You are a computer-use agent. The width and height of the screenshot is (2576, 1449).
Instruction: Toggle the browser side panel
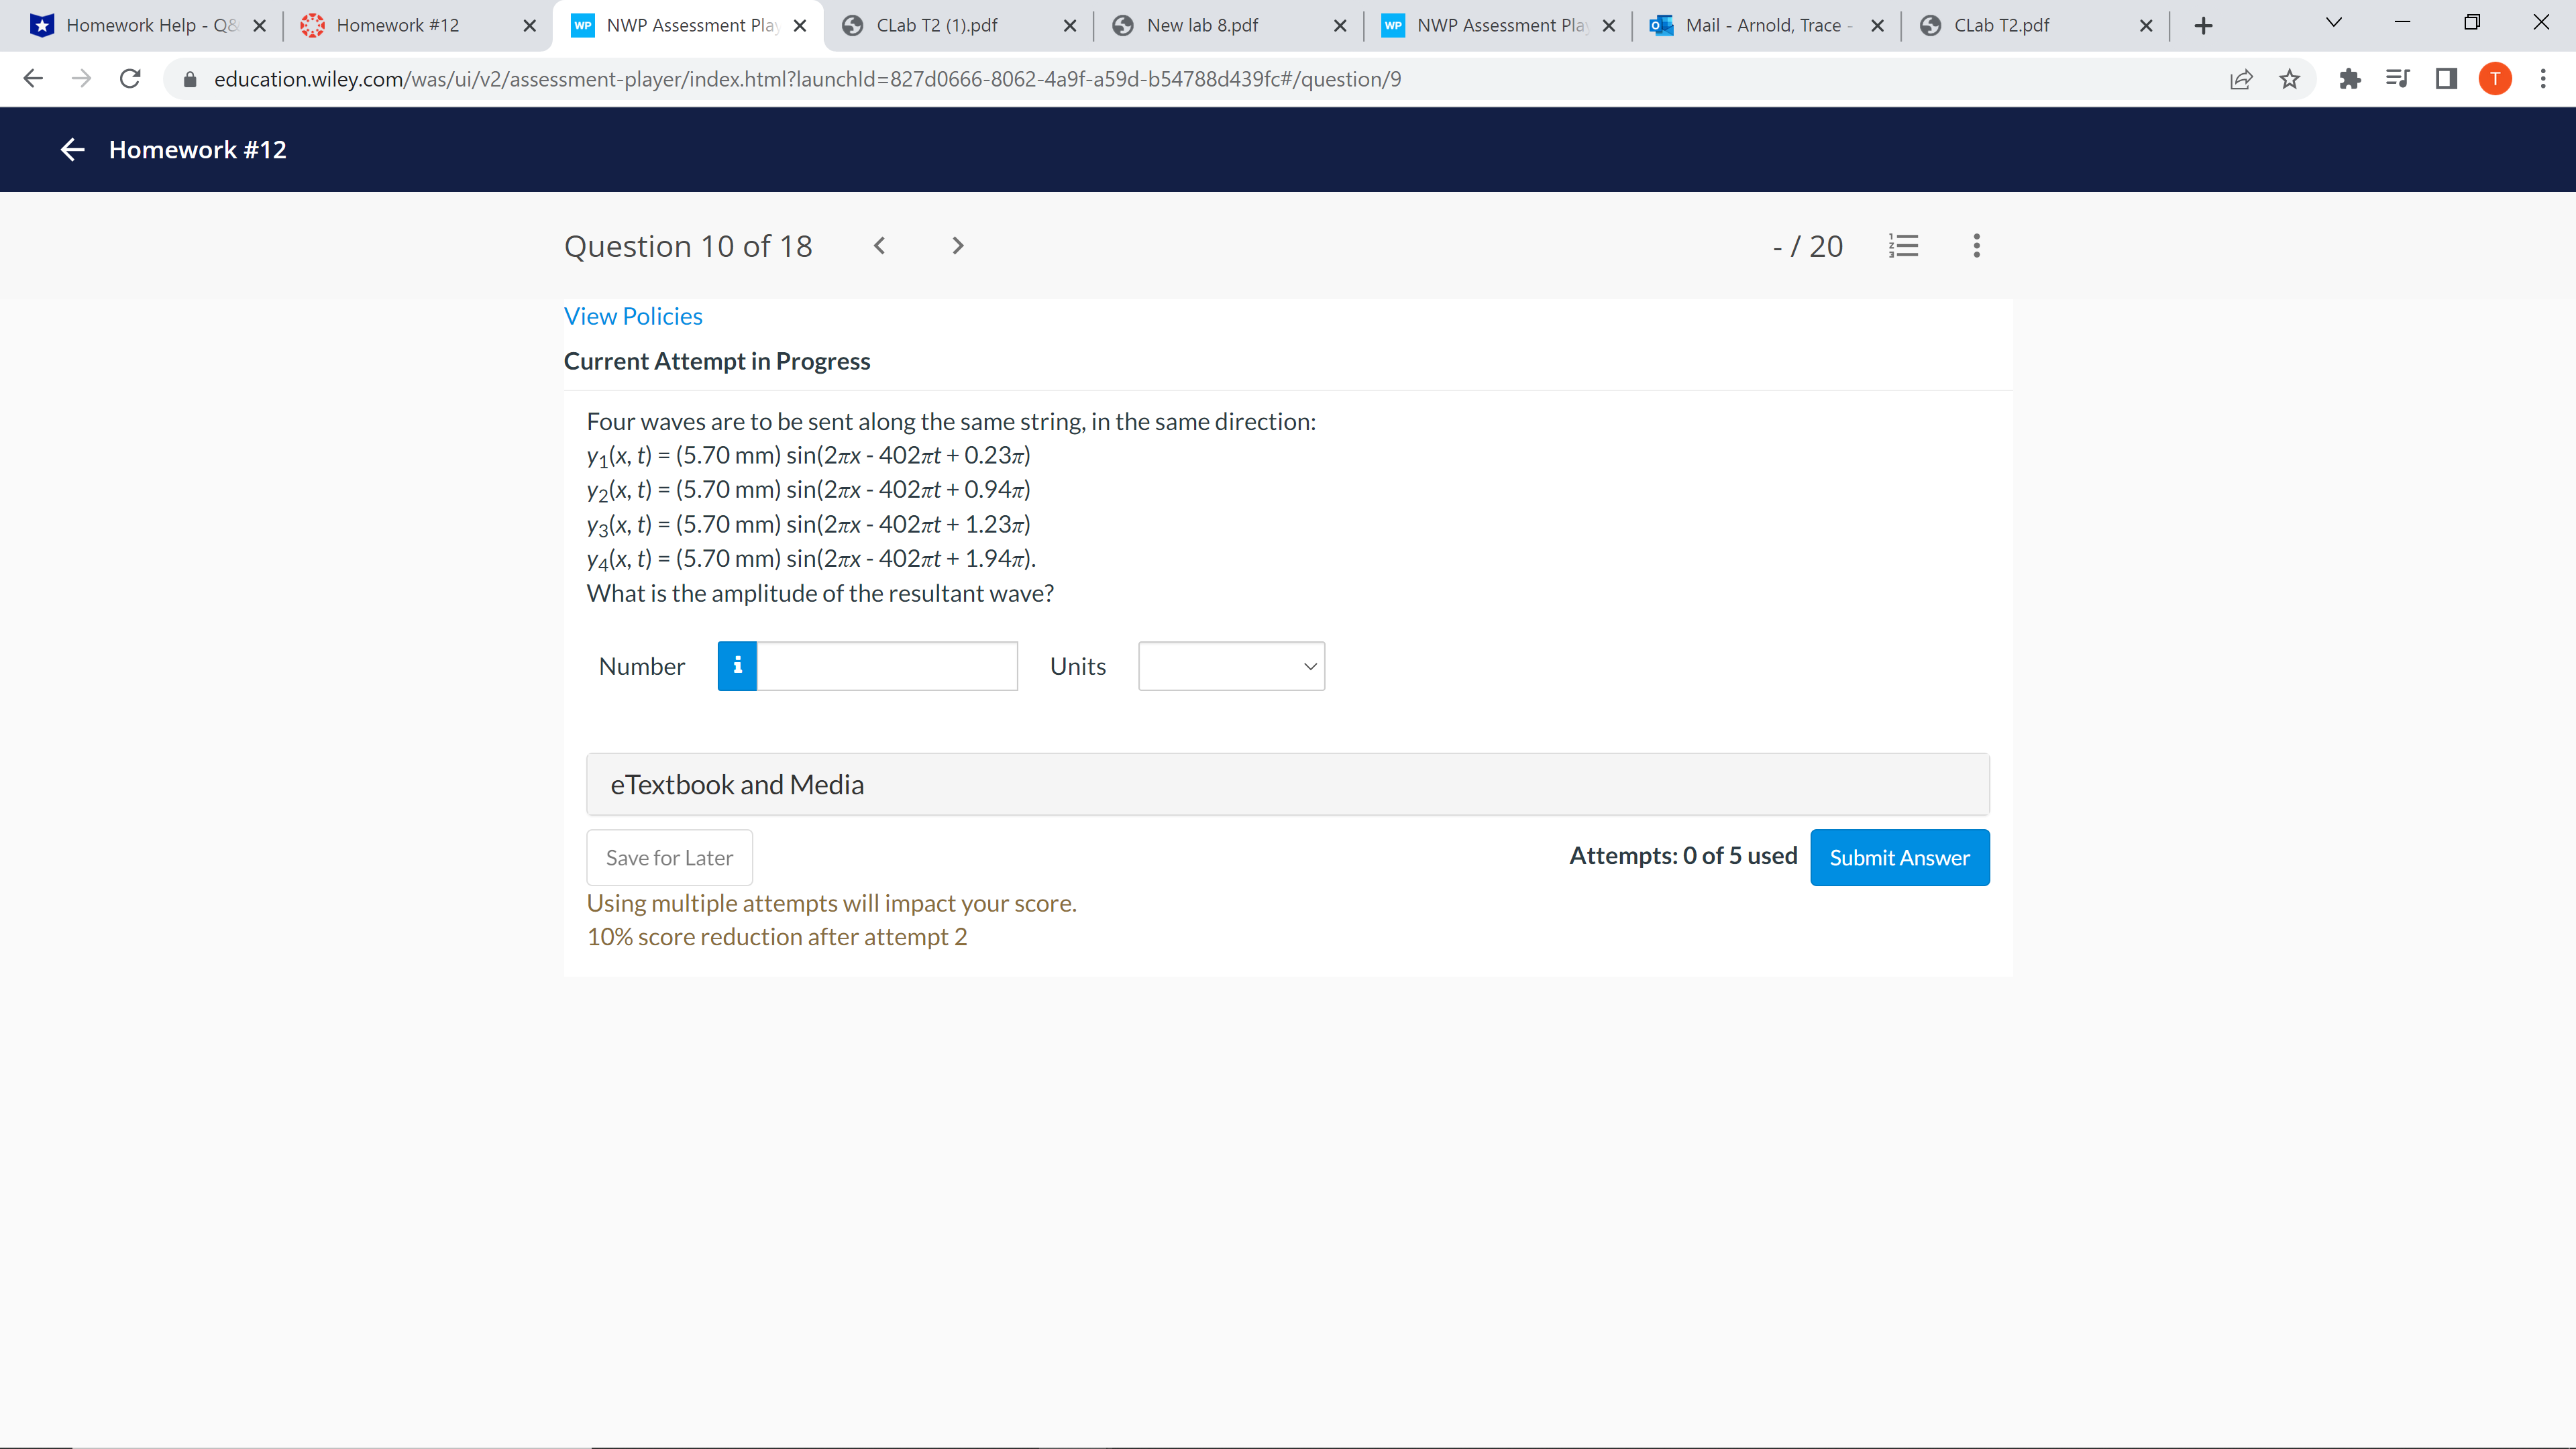2446,79
